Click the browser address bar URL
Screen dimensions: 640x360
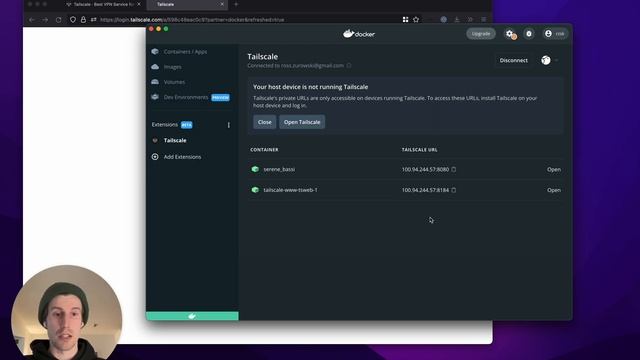[192, 20]
